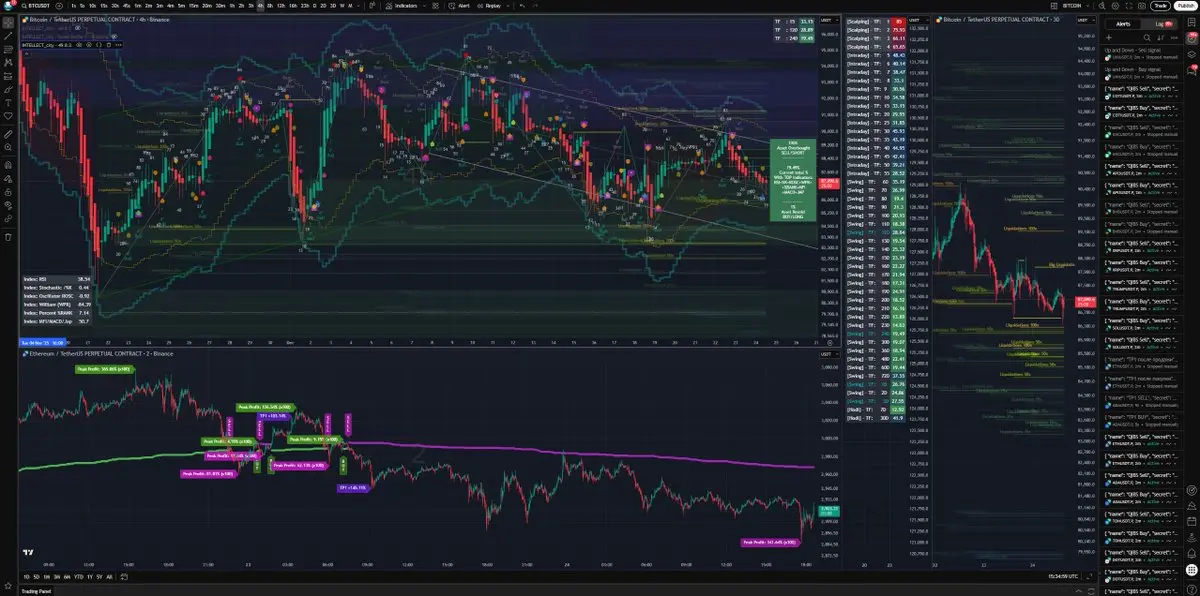1200x596 pixels.
Task: Create an Alert from the top toolbar
Action: click(459, 6)
